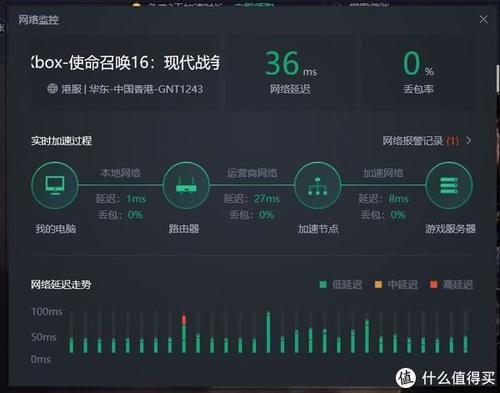
Task: Click the ISP network 丢包 0% value
Action: pos(267,215)
